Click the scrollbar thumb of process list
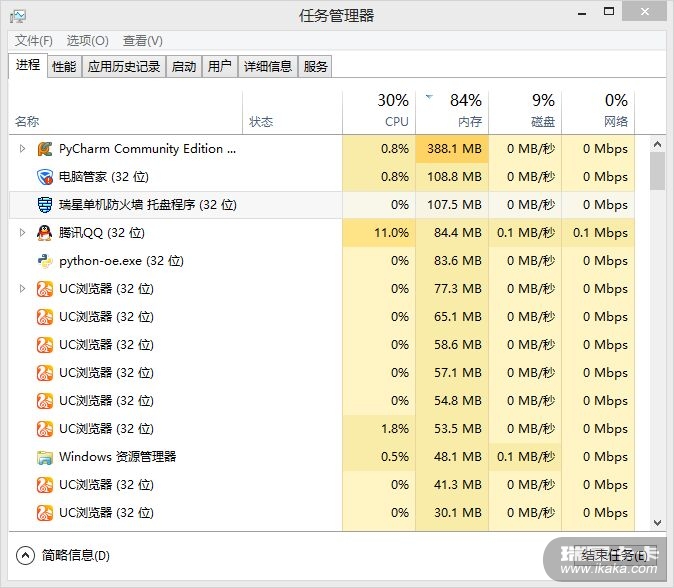 657,171
